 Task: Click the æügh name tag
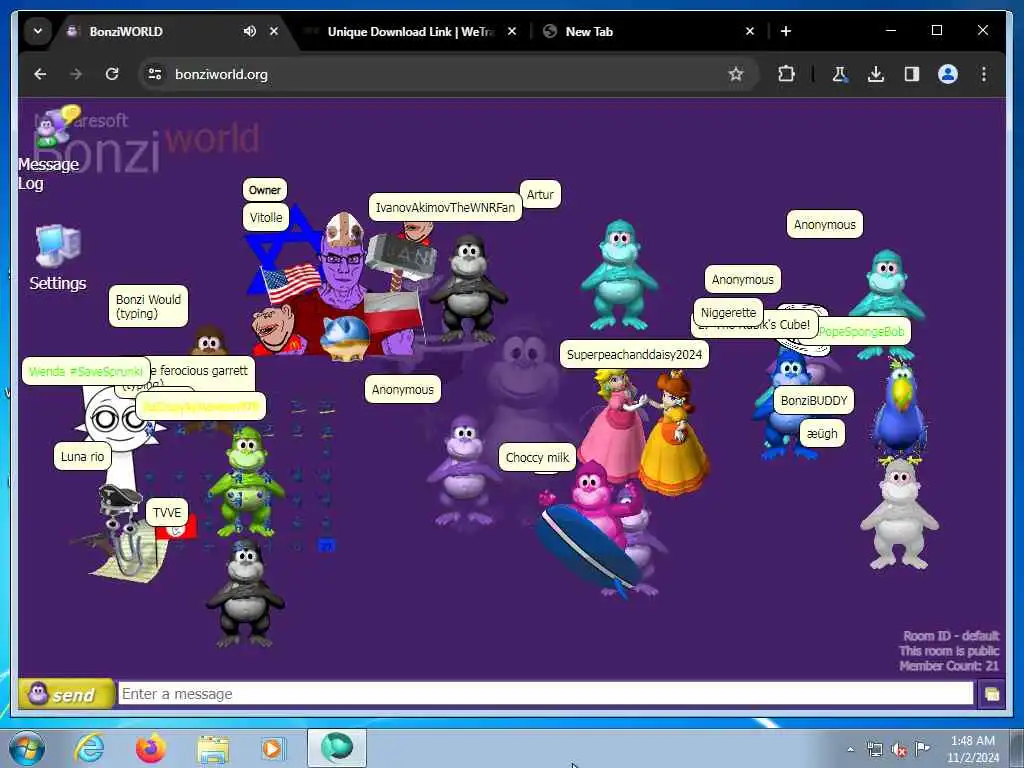click(822, 434)
